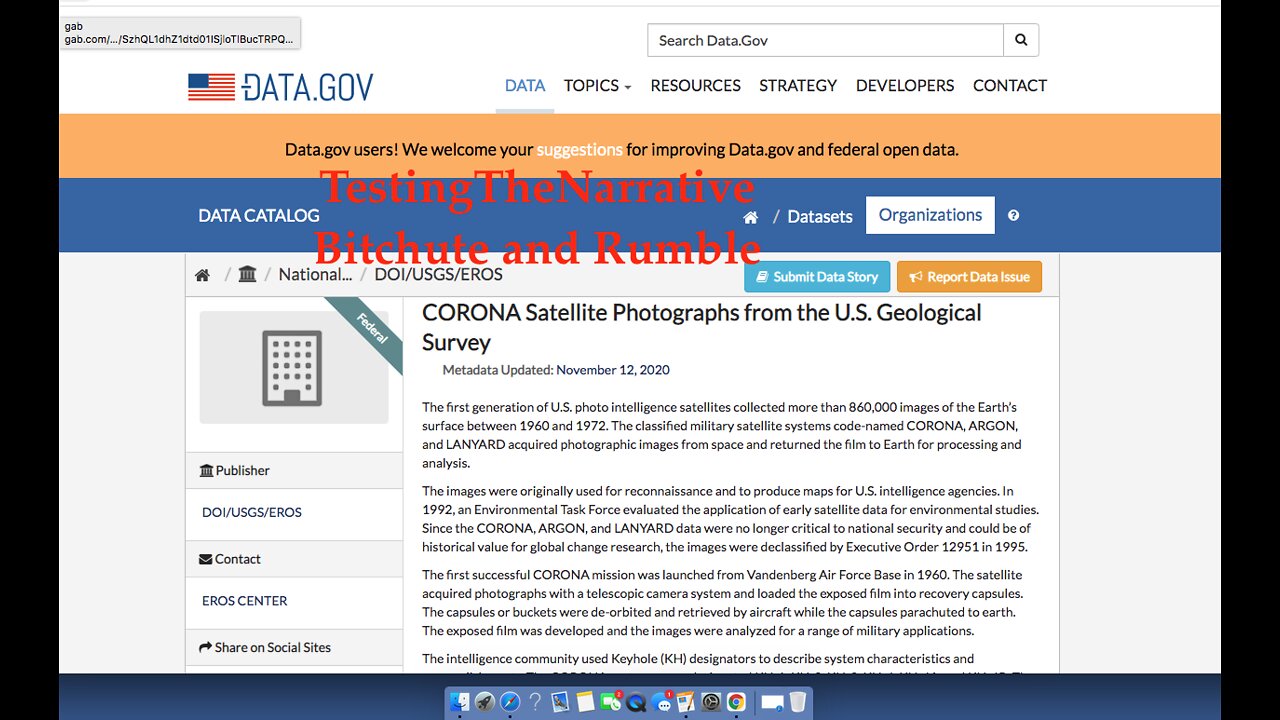This screenshot has height=720, width=1280.
Task: Click inside the Search Data.Gov field
Action: click(x=826, y=40)
